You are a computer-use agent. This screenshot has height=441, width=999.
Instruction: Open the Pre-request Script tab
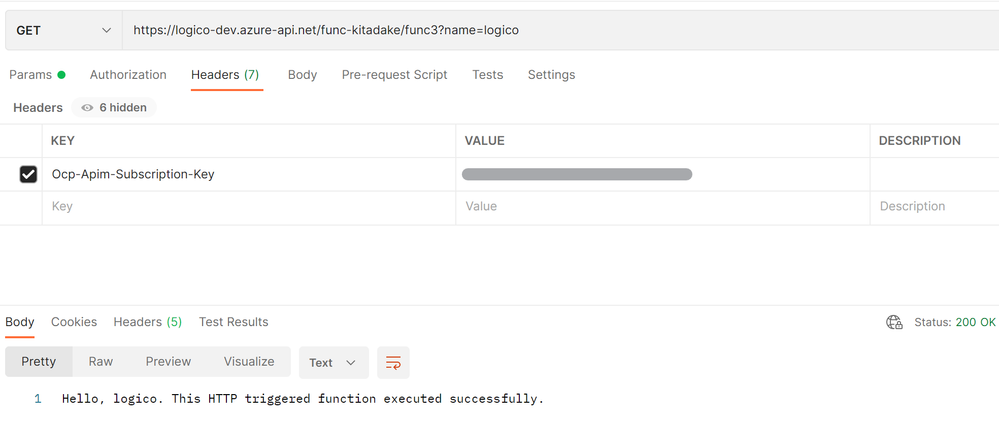(x=394, y=75)
